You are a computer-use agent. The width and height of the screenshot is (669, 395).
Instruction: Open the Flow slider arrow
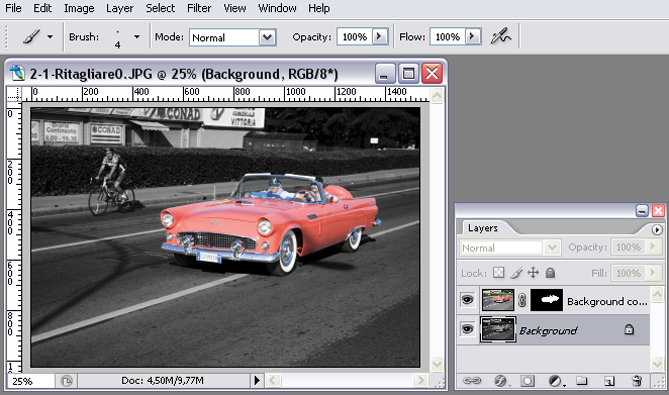(473, 37)
